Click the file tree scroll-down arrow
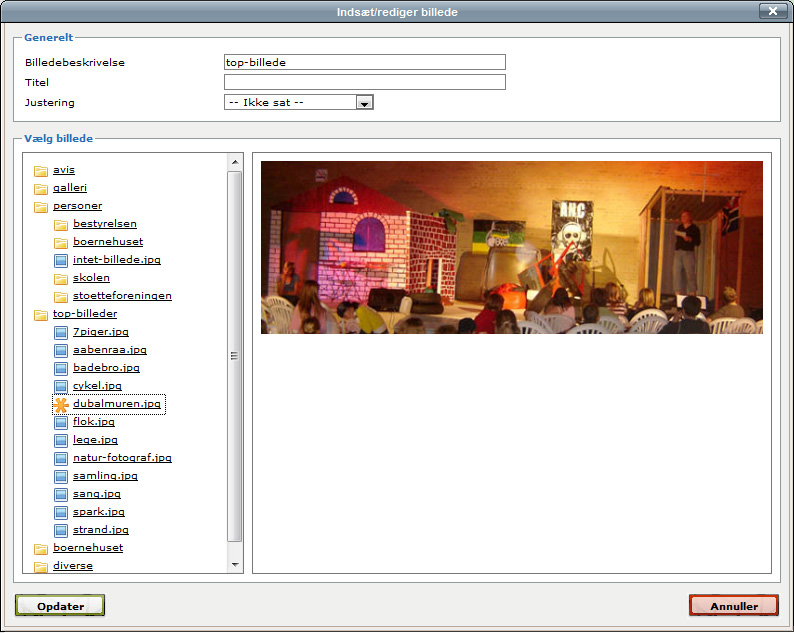Image resolution: width=794 pixels, height=633 pixels. point(234,565)
